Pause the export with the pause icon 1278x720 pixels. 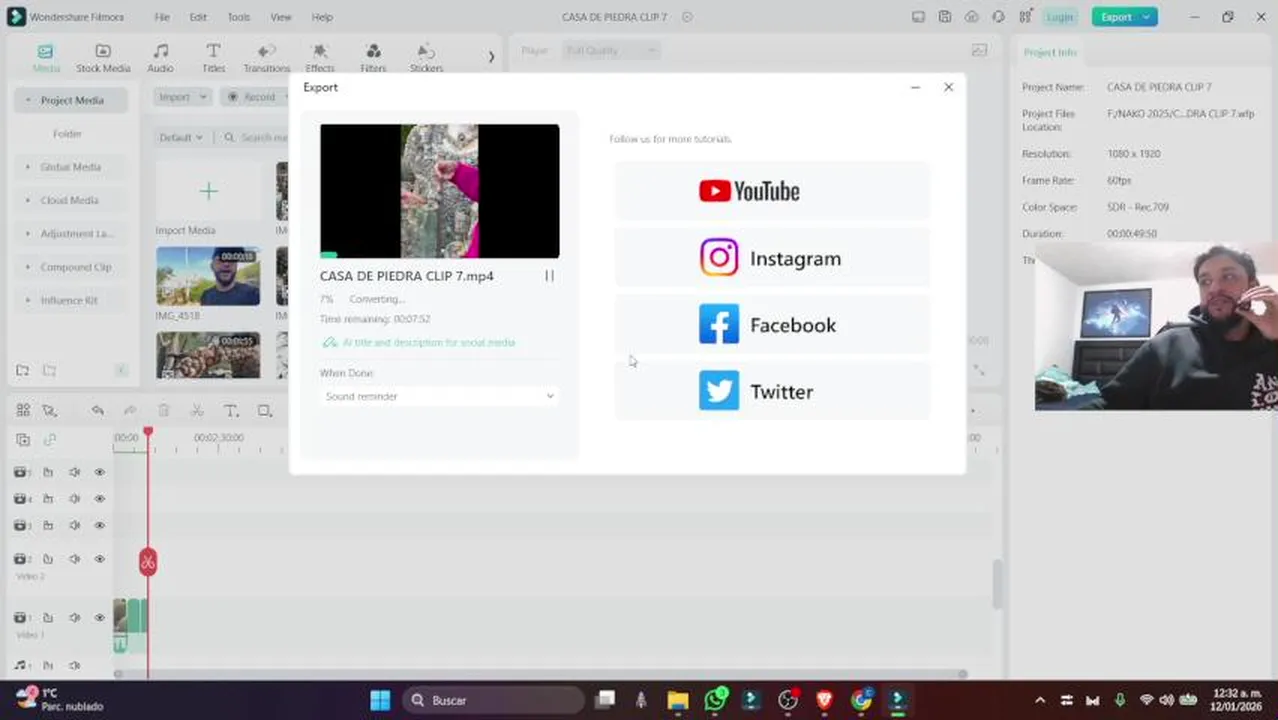(x=549, y=276)
